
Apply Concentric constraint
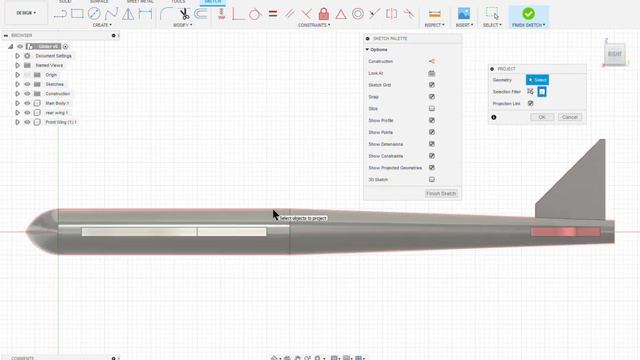pos(358,14)
